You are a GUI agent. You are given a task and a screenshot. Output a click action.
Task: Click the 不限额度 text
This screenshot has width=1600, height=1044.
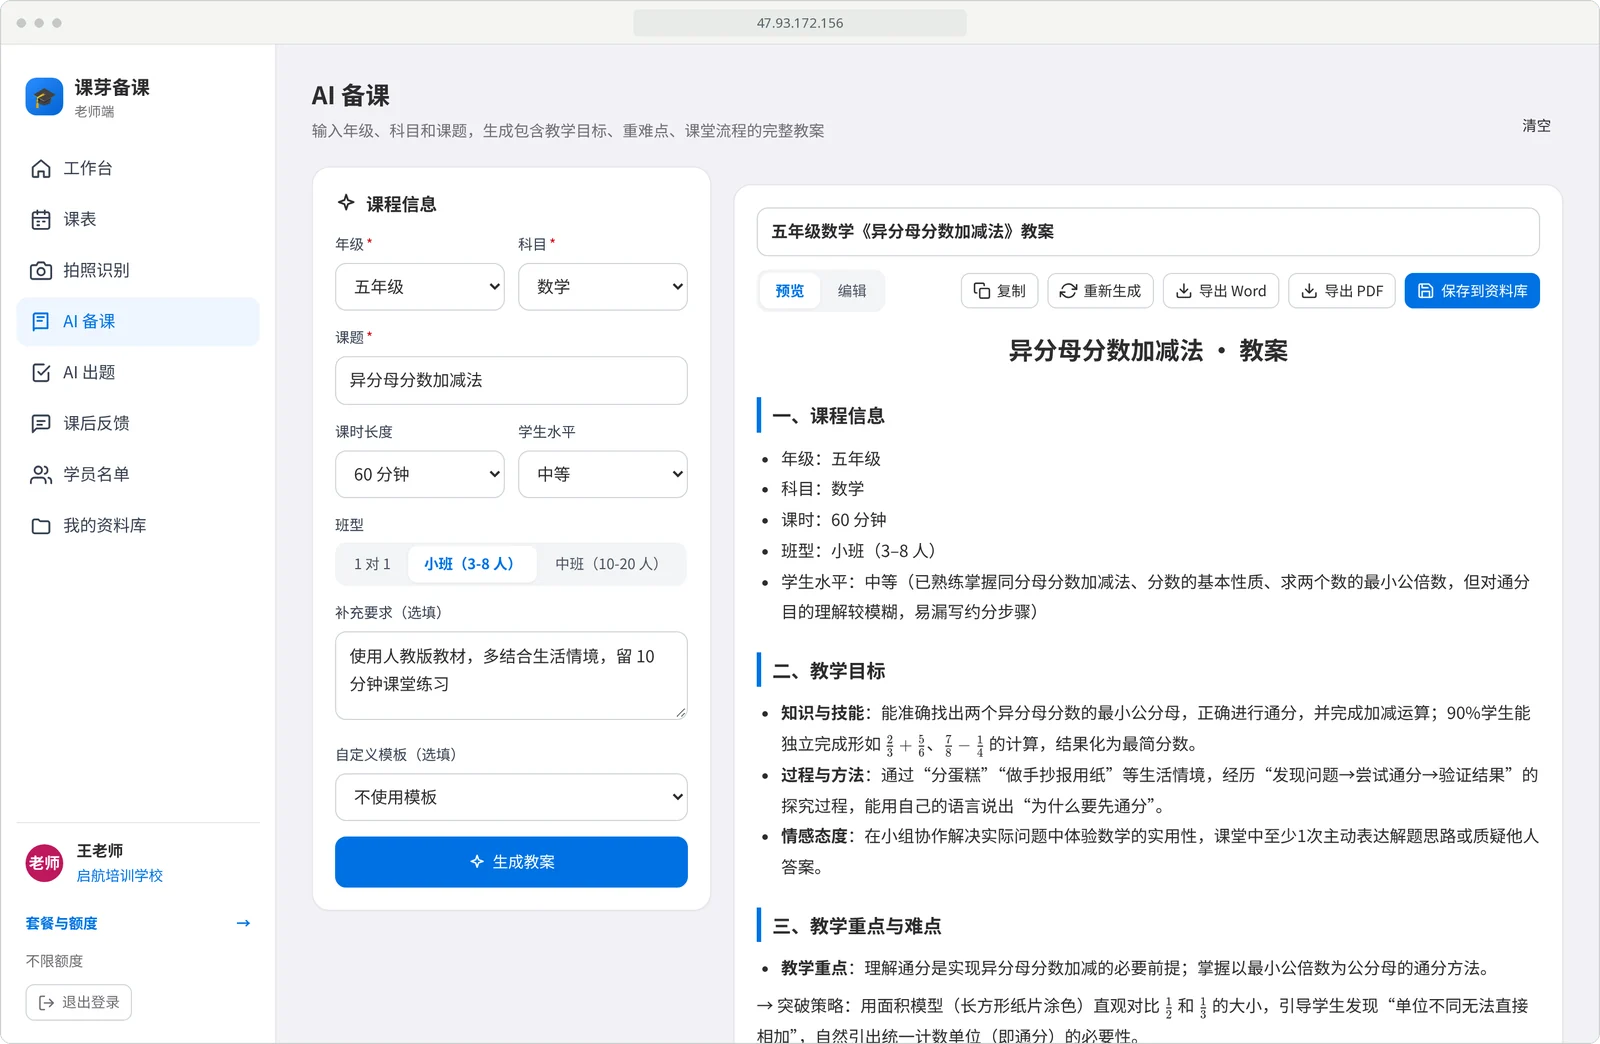(x=55, y=961)
